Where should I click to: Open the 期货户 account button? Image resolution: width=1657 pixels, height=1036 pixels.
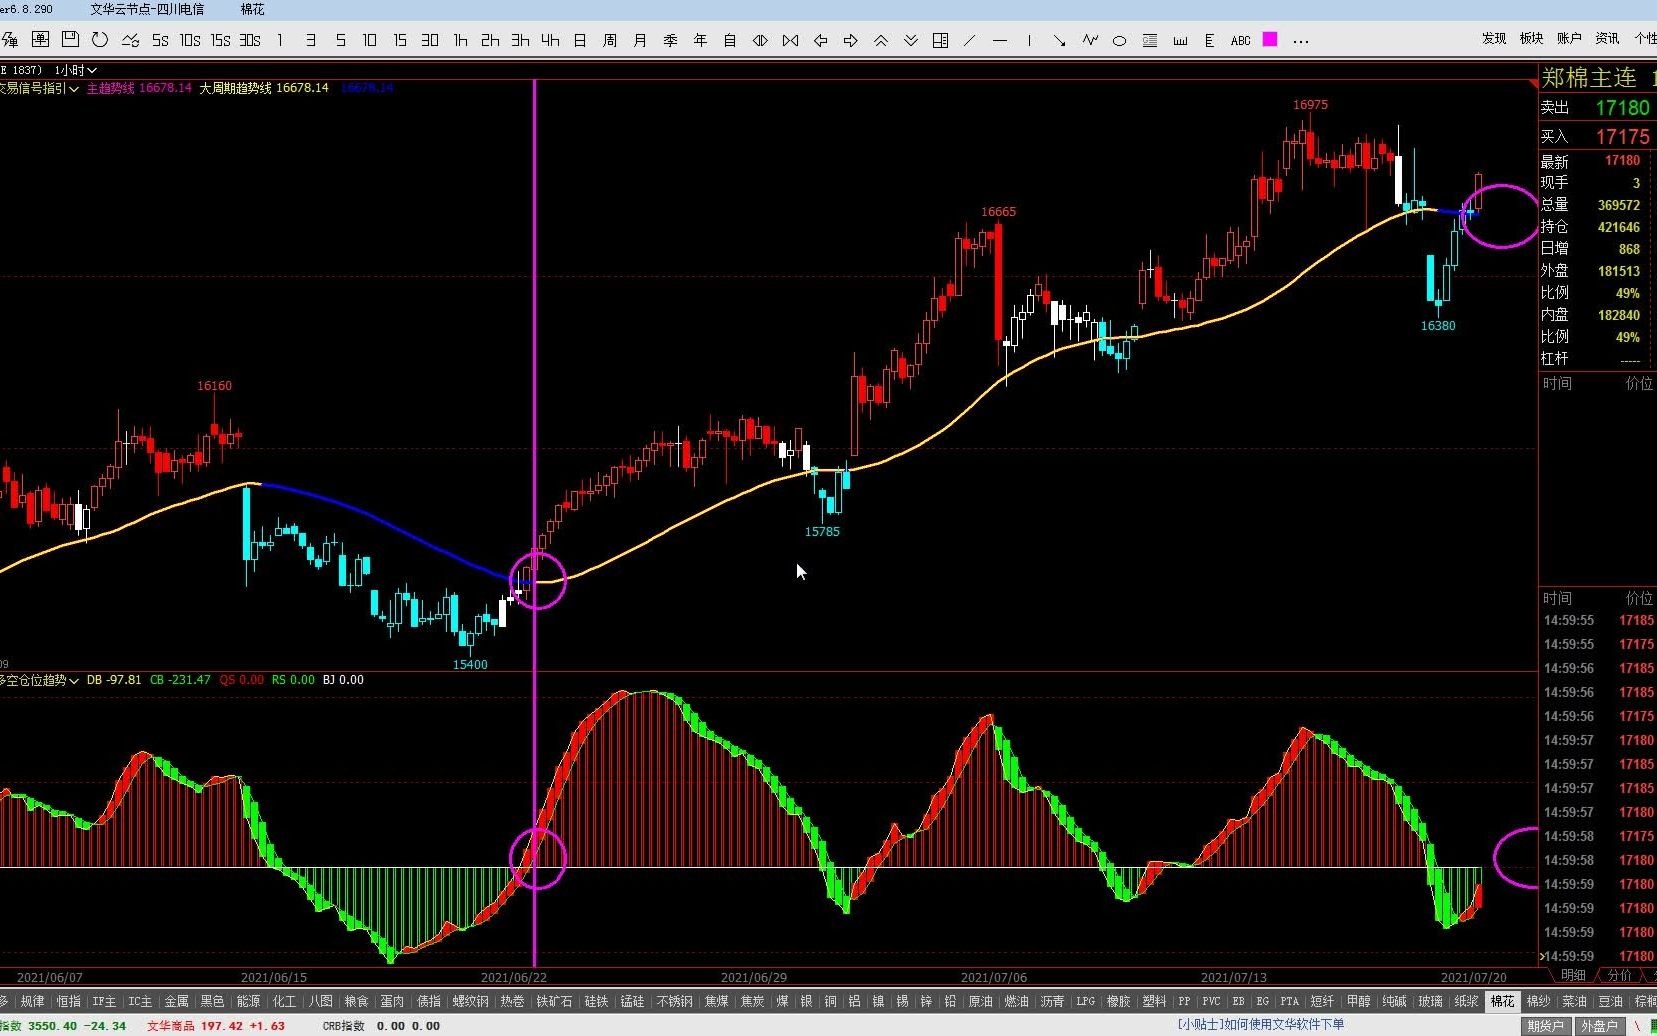pos(1545,1026)
